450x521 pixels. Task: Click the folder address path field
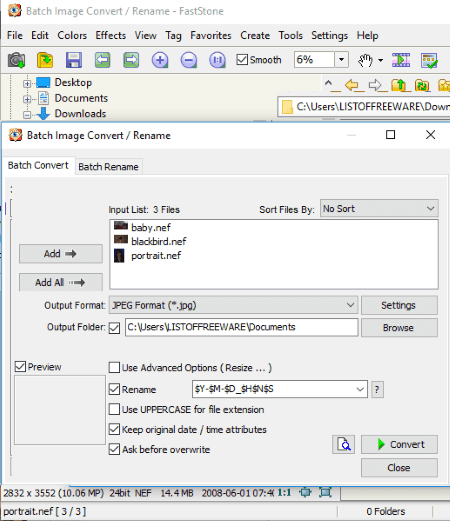[x=364, y=107]
